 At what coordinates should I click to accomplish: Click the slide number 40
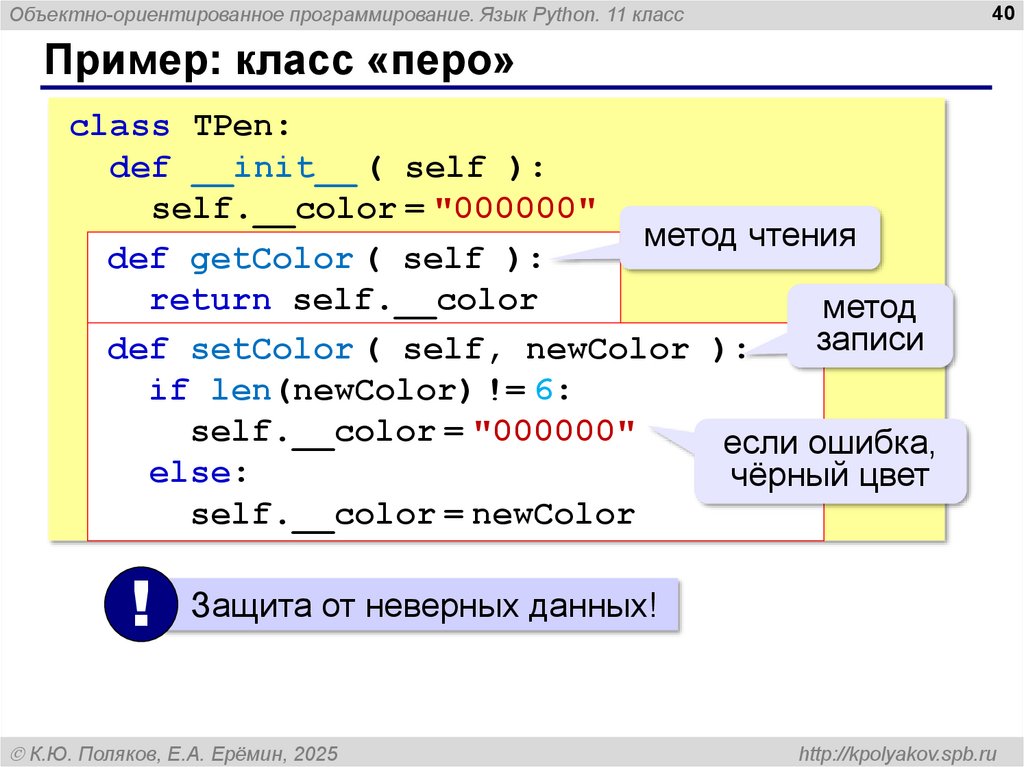pos(999,13)
